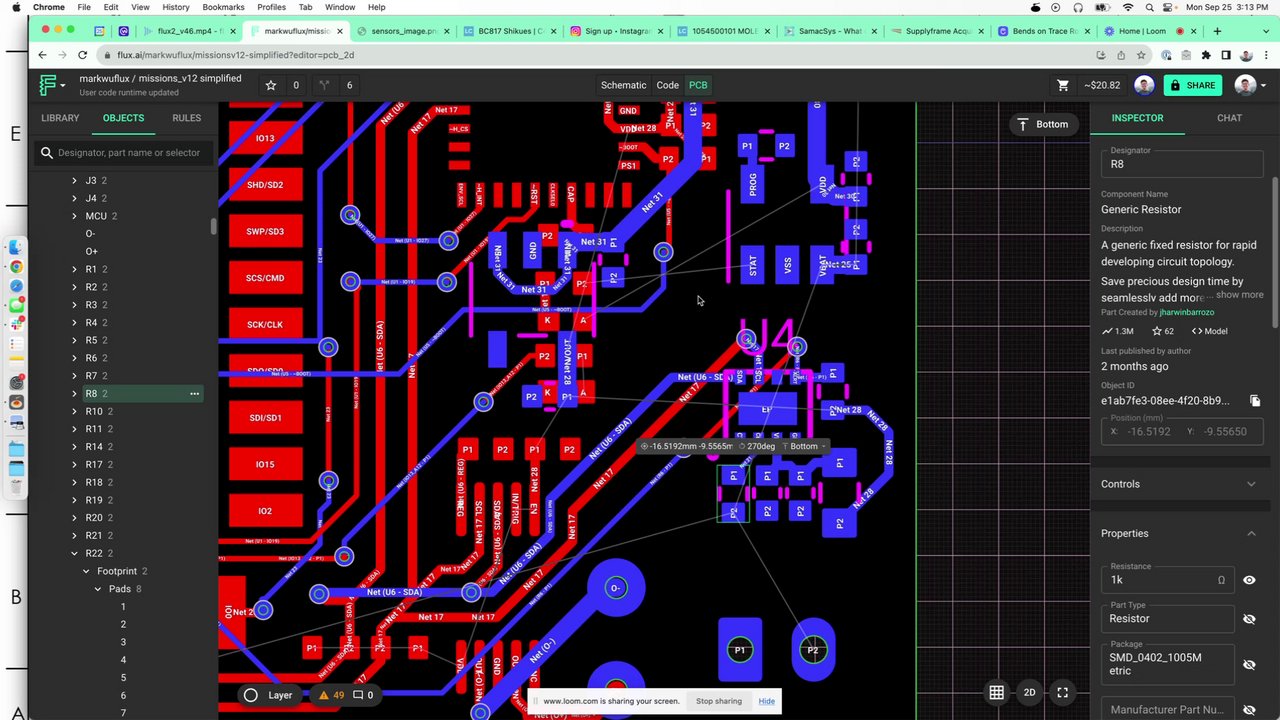Image resolution: width=1280 pixels, height=720 pixels.
Task: Edit the Part Type field Resistor
Action: click(x=1168, y=619)
